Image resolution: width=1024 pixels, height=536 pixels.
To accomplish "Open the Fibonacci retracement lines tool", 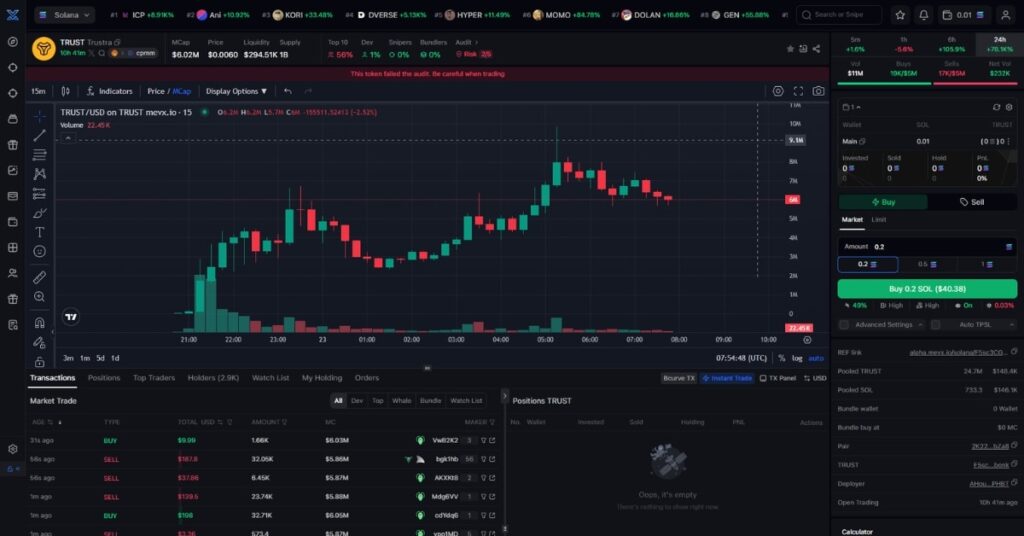I will point(39,155).
